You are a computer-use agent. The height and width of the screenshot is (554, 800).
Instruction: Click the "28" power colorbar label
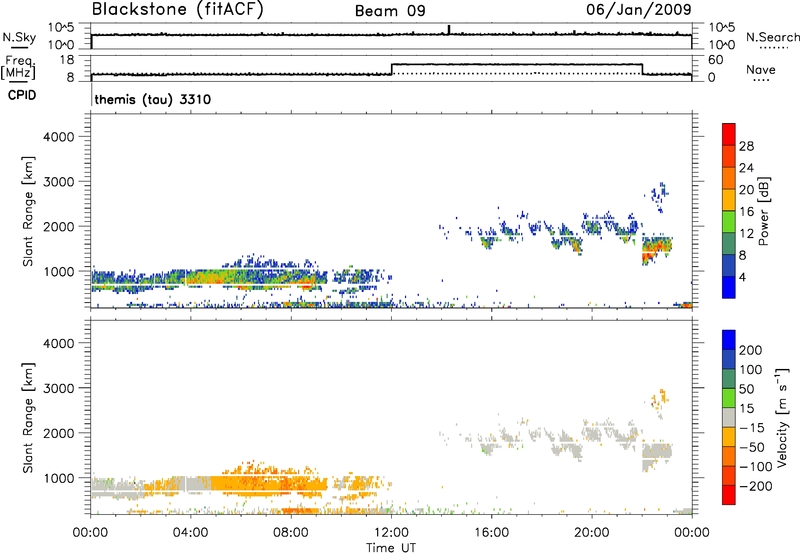(x=746, y=146)
